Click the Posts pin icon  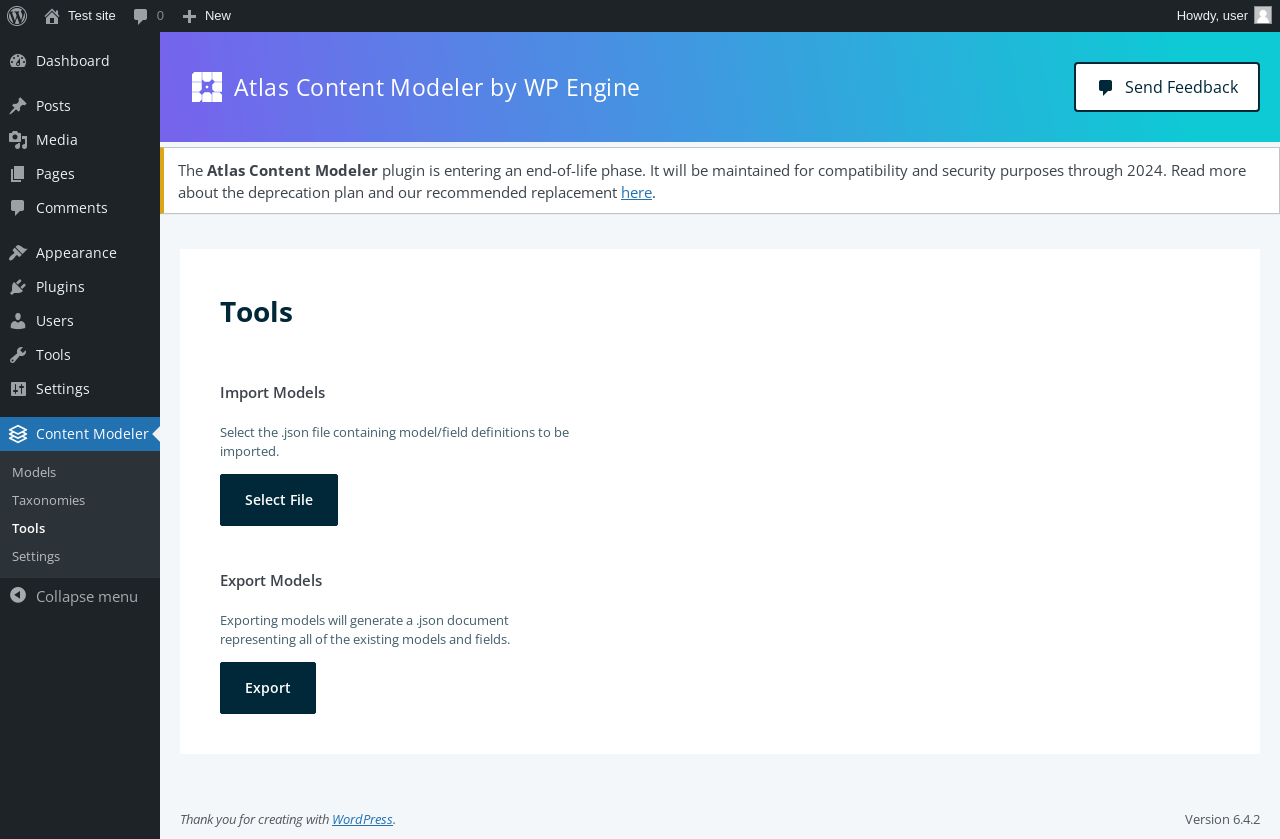click(x=18, y=106)
